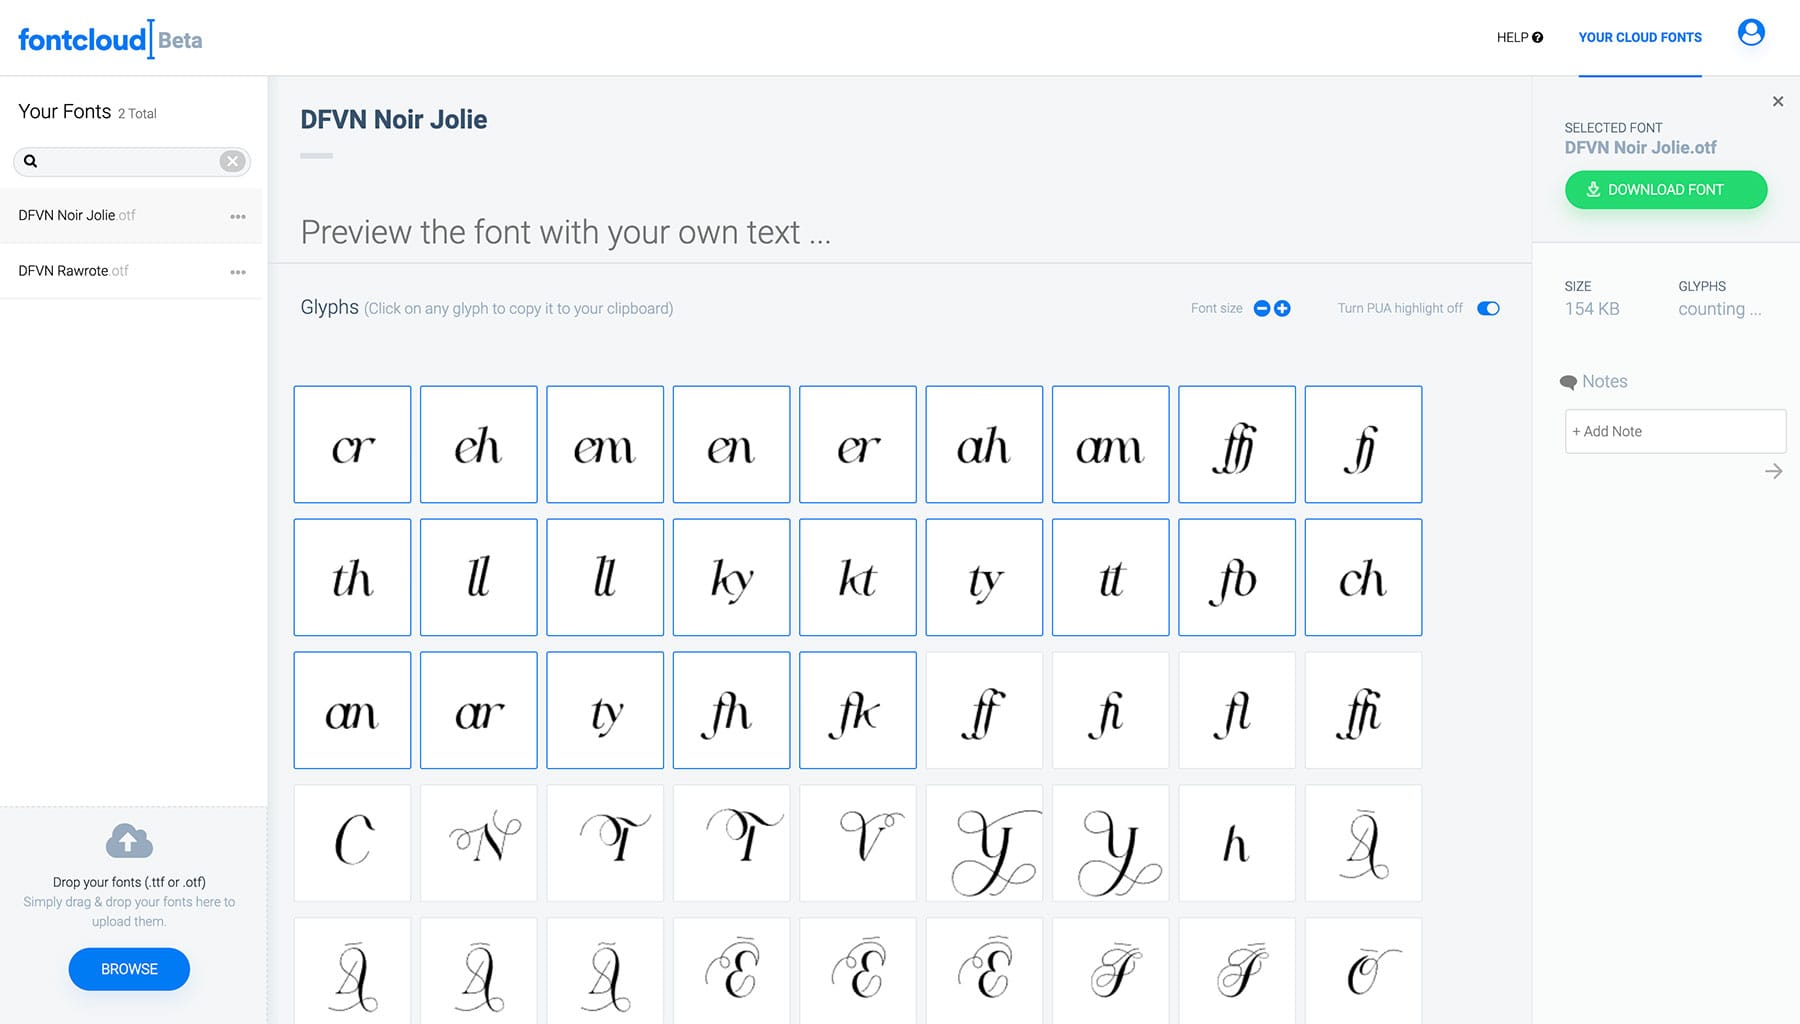Copy the 'er' ligature glyph
Image resolution: width=1800 pixels, height=1024 pixels.
click(858, 444)
